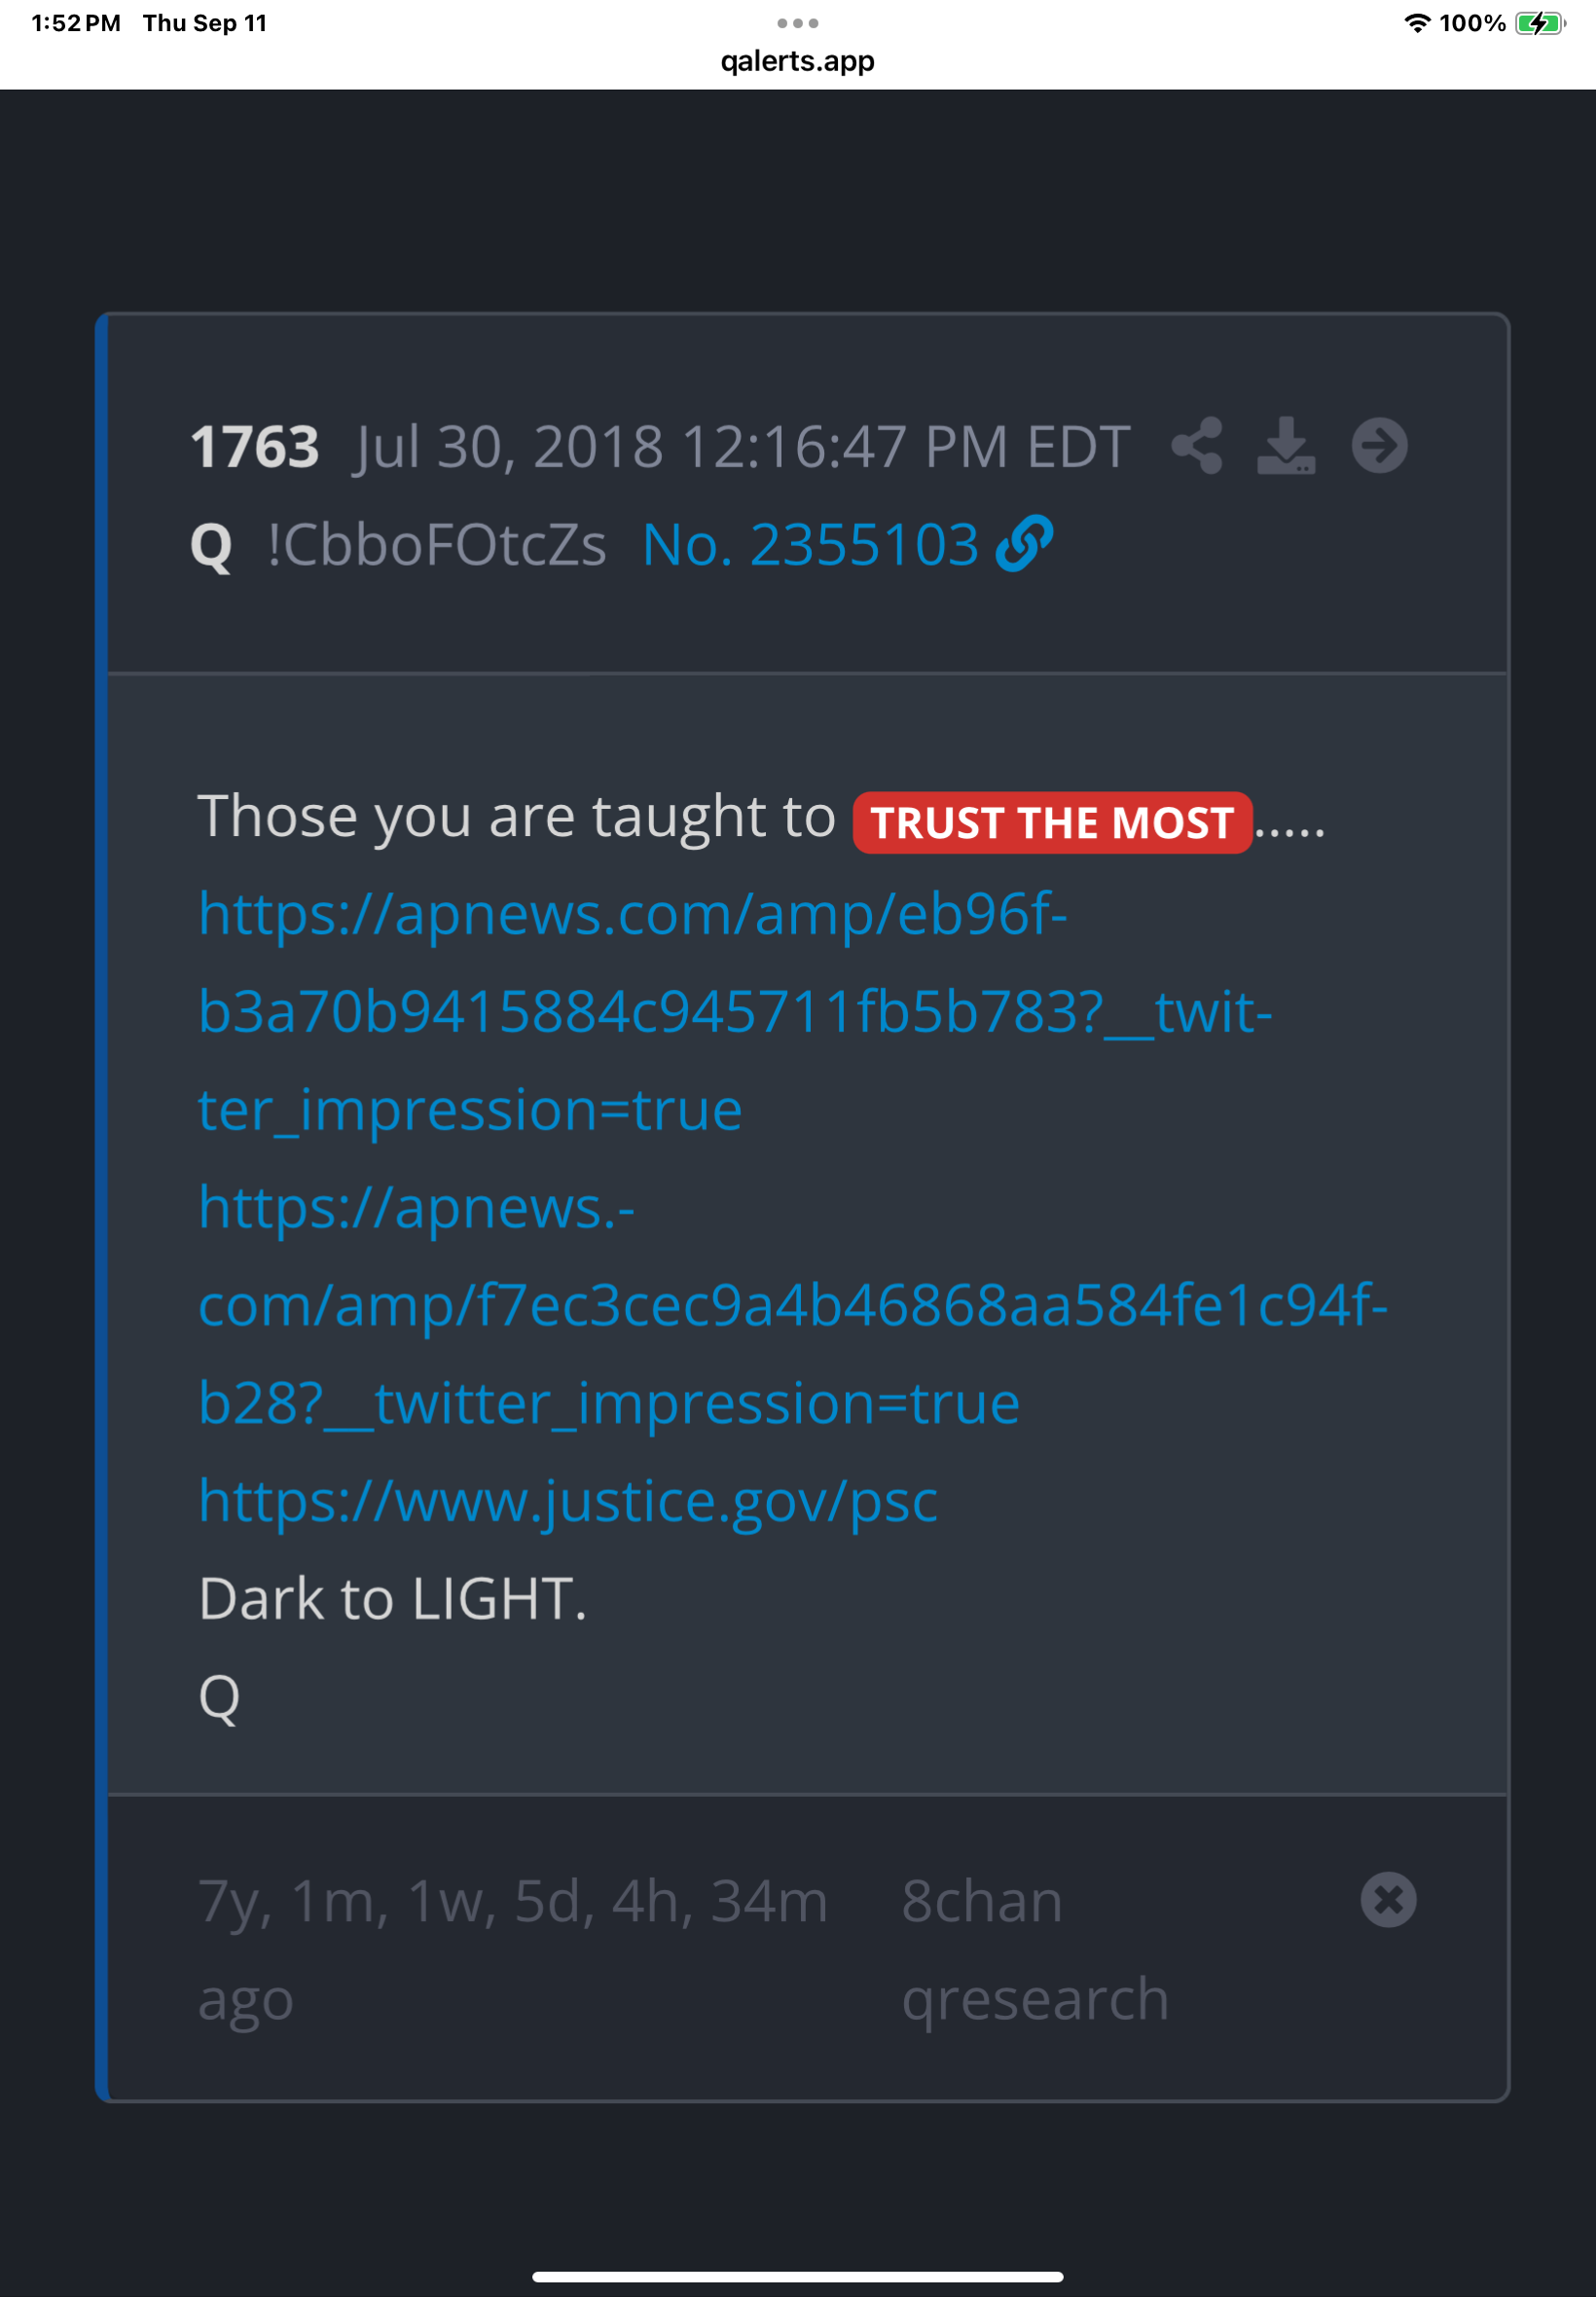Screen dimensions: 1596x2297
Task: Open post link No. 2355103
Action: 810,545
